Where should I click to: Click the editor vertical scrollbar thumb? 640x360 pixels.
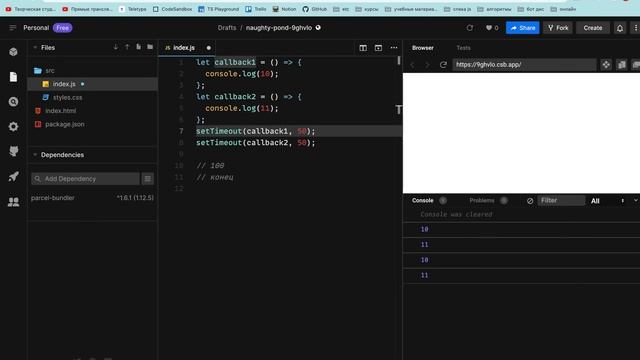[398, 61]
